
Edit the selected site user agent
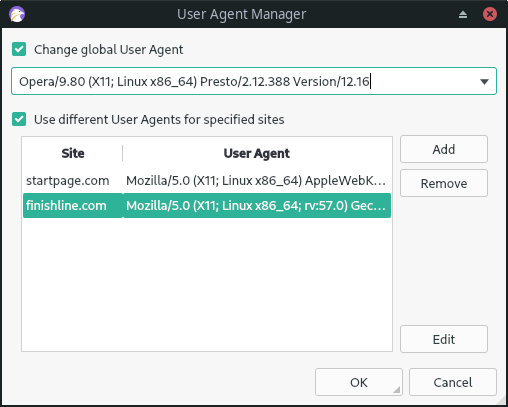coord(444,339)
